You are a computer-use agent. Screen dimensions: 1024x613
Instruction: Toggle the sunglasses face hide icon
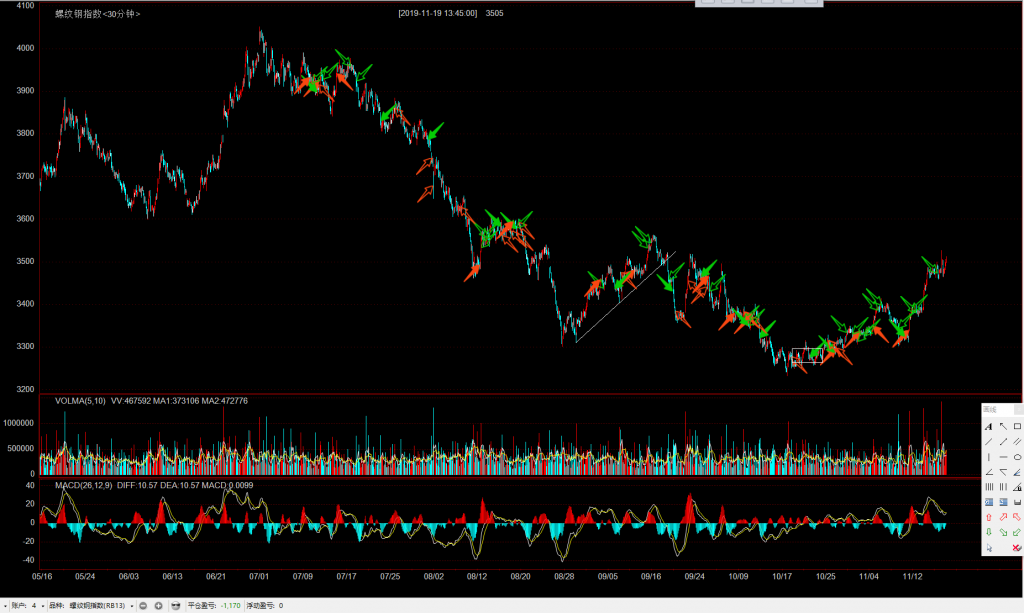pyautogui.click(x=175, y=606)
